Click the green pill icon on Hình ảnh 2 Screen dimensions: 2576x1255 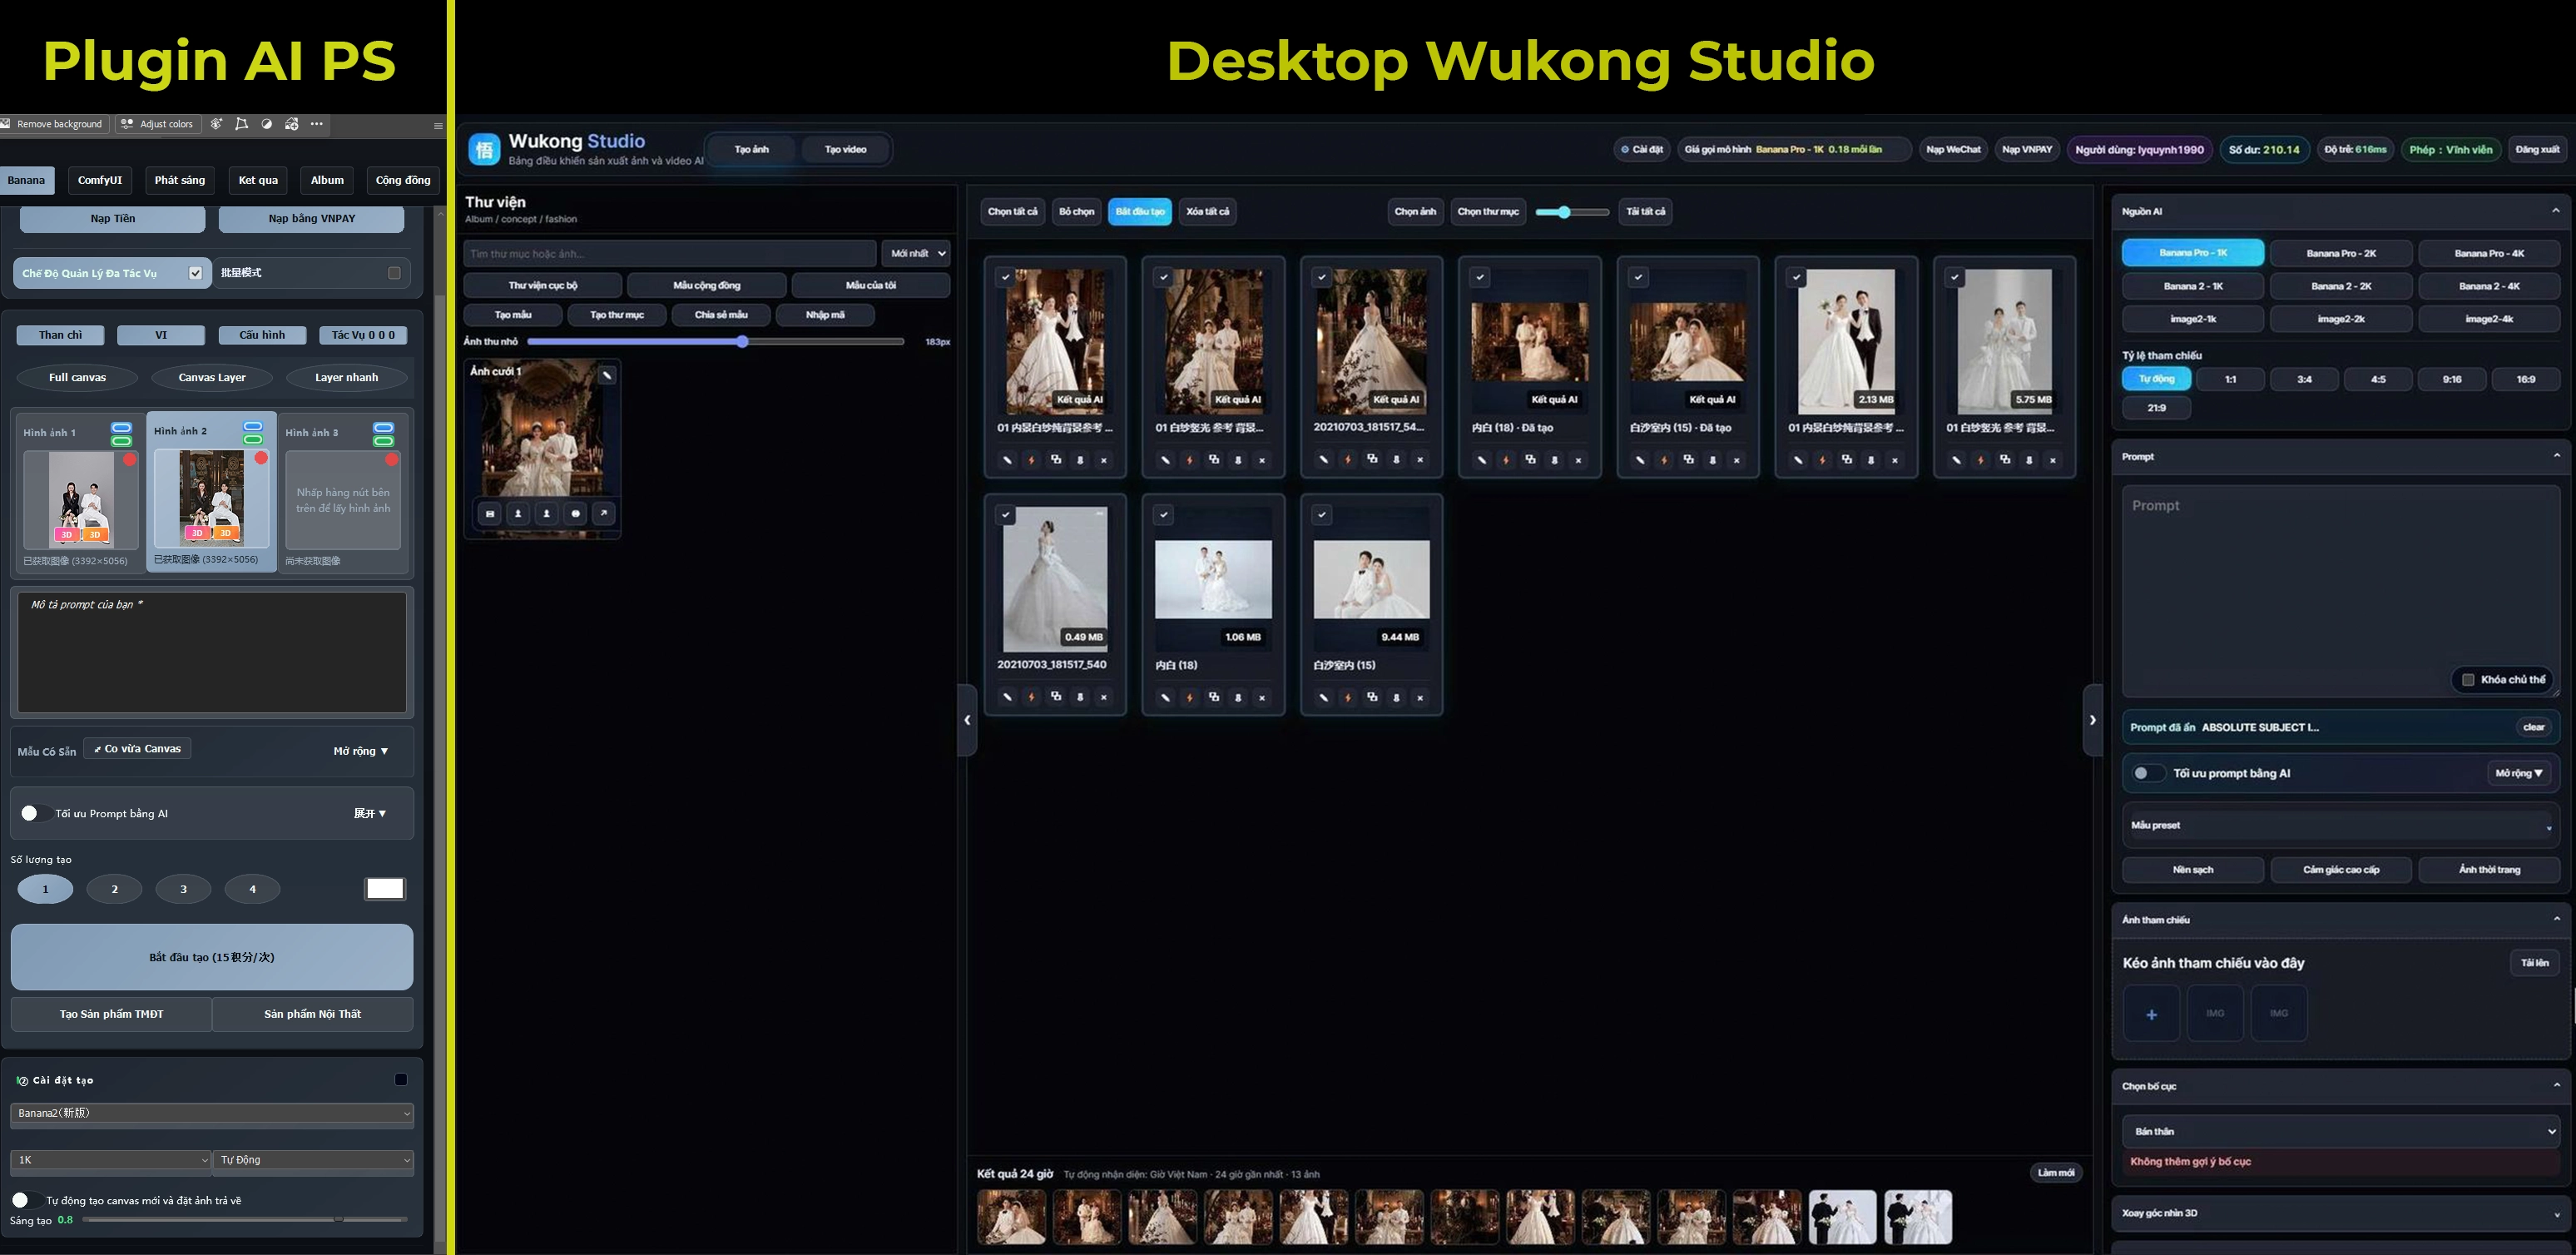[253, 440]
